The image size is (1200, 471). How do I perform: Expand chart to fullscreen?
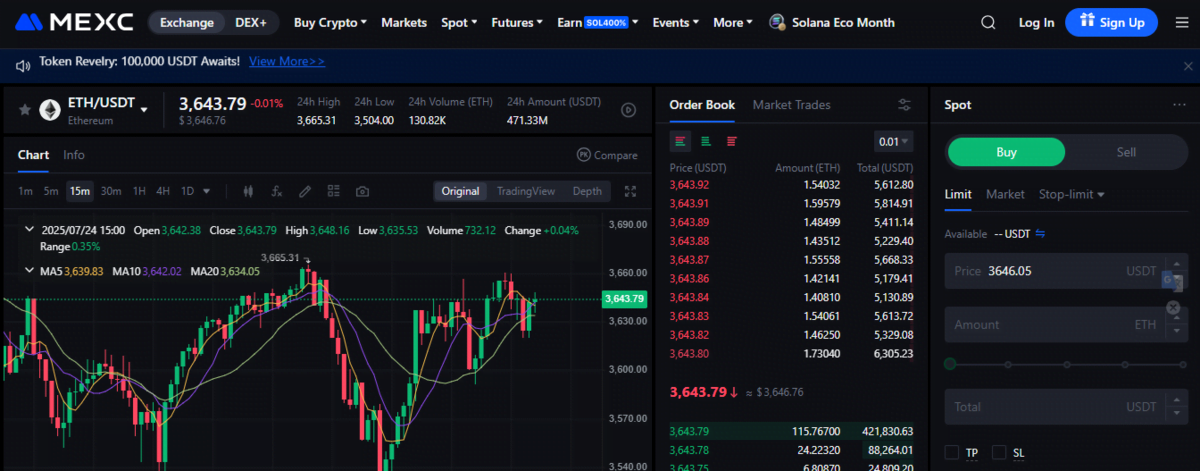(630, 191)
